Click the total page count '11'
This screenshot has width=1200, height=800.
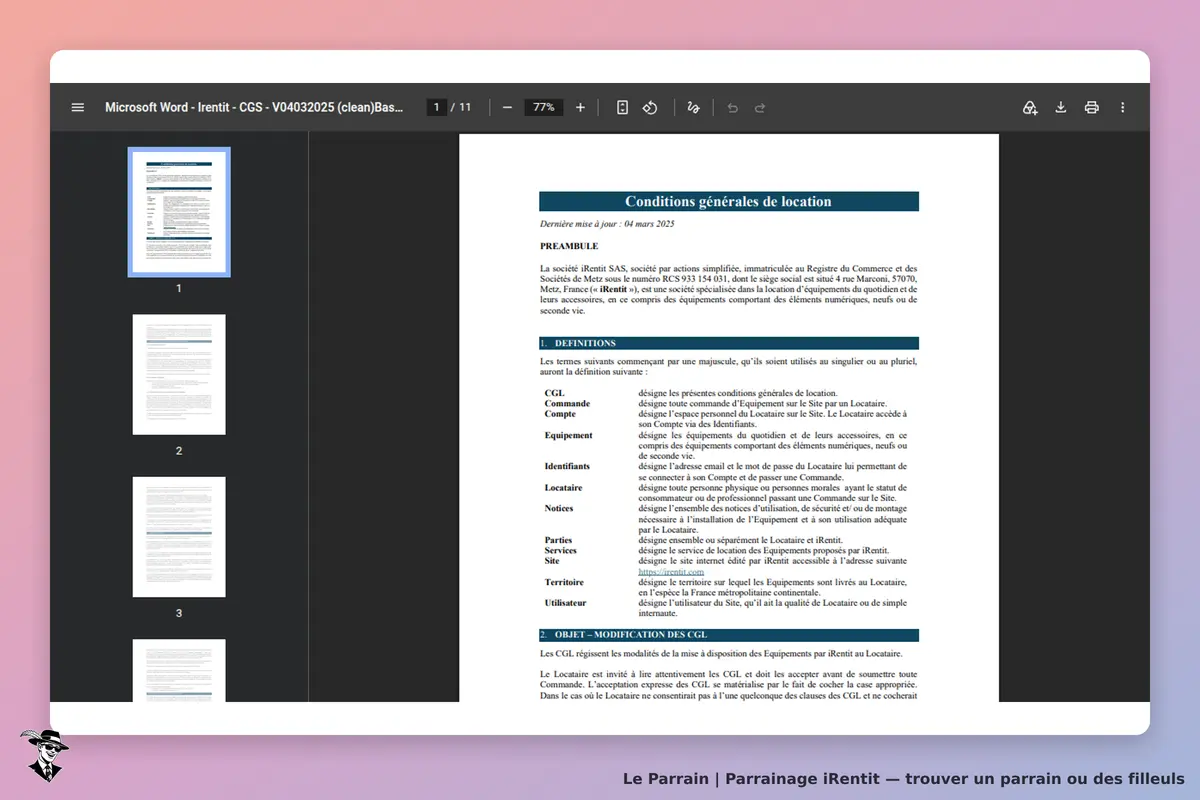click(x=465, y=107)
